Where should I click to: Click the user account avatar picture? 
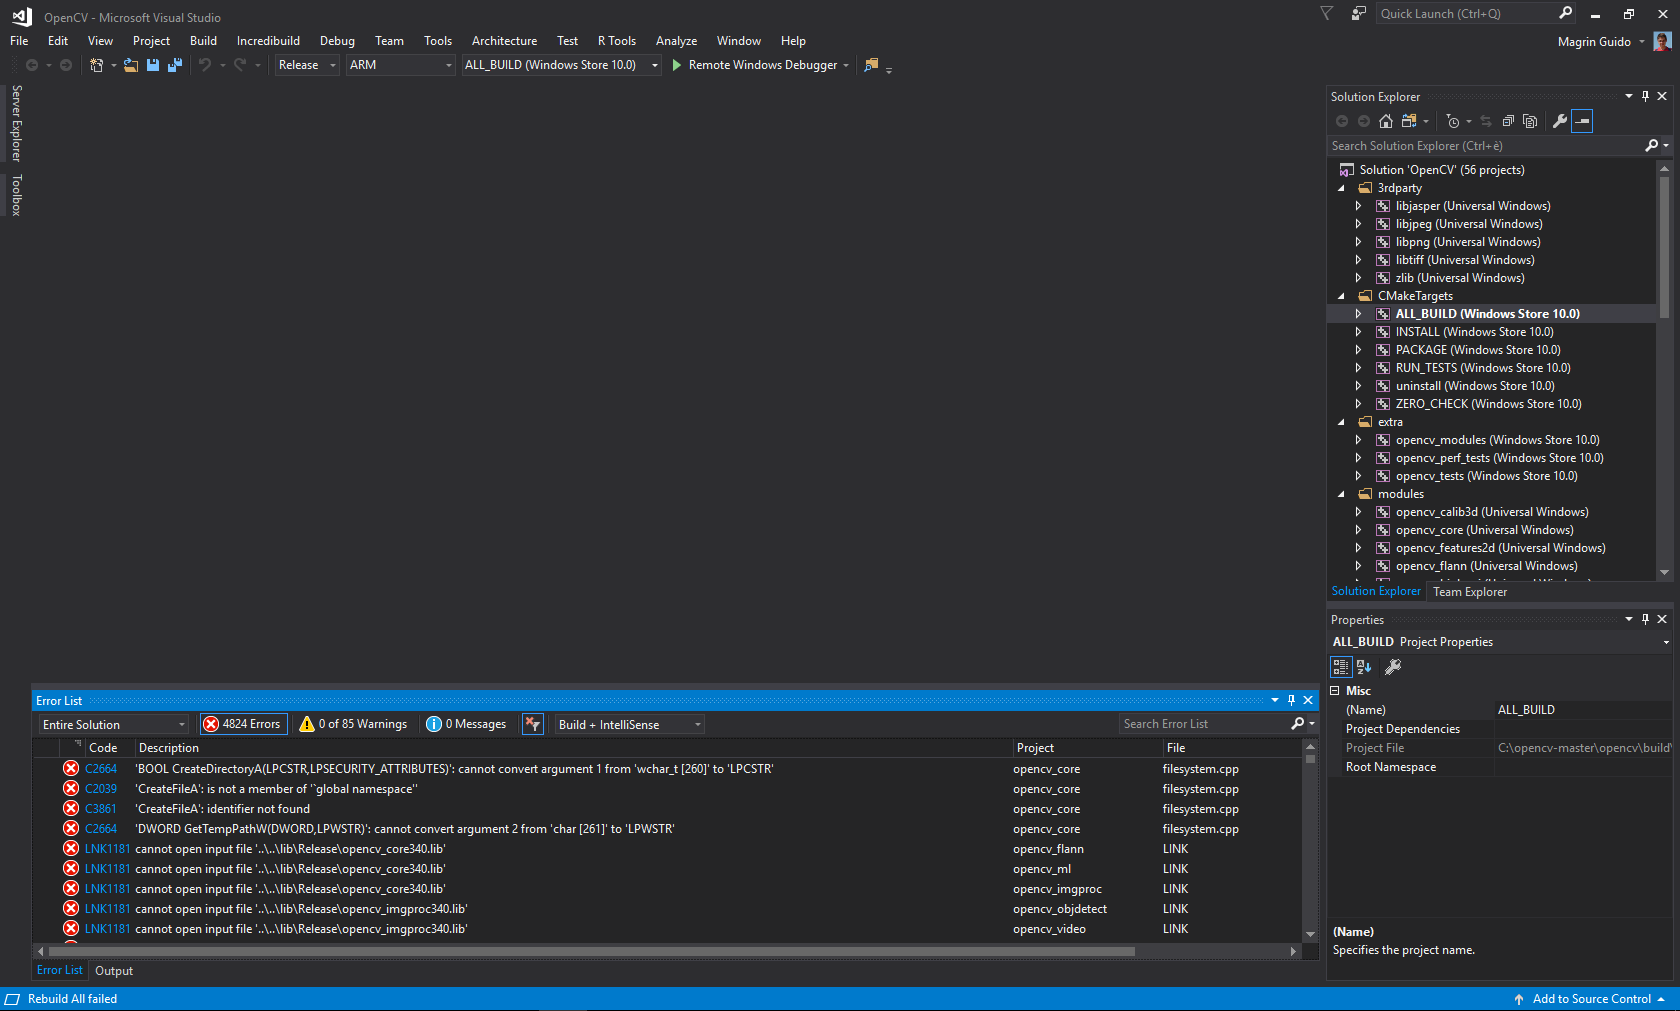[x=1662, y=41]
